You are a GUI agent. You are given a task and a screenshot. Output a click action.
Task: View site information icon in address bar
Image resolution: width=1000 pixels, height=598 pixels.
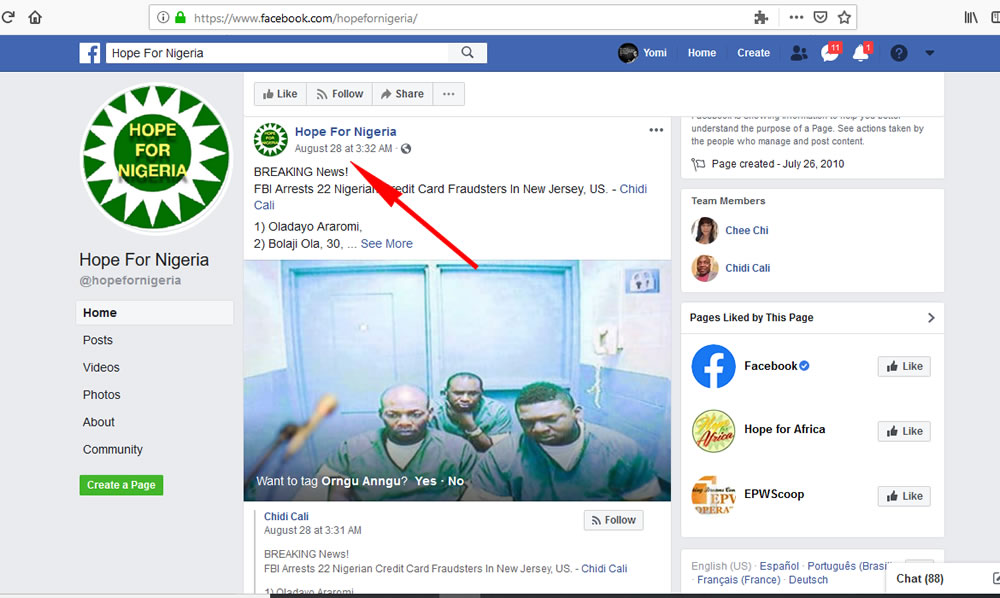tap(163, 18)
